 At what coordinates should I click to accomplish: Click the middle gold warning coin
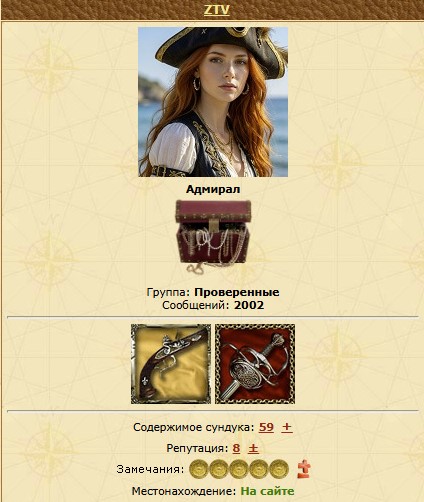pos(239,469)
